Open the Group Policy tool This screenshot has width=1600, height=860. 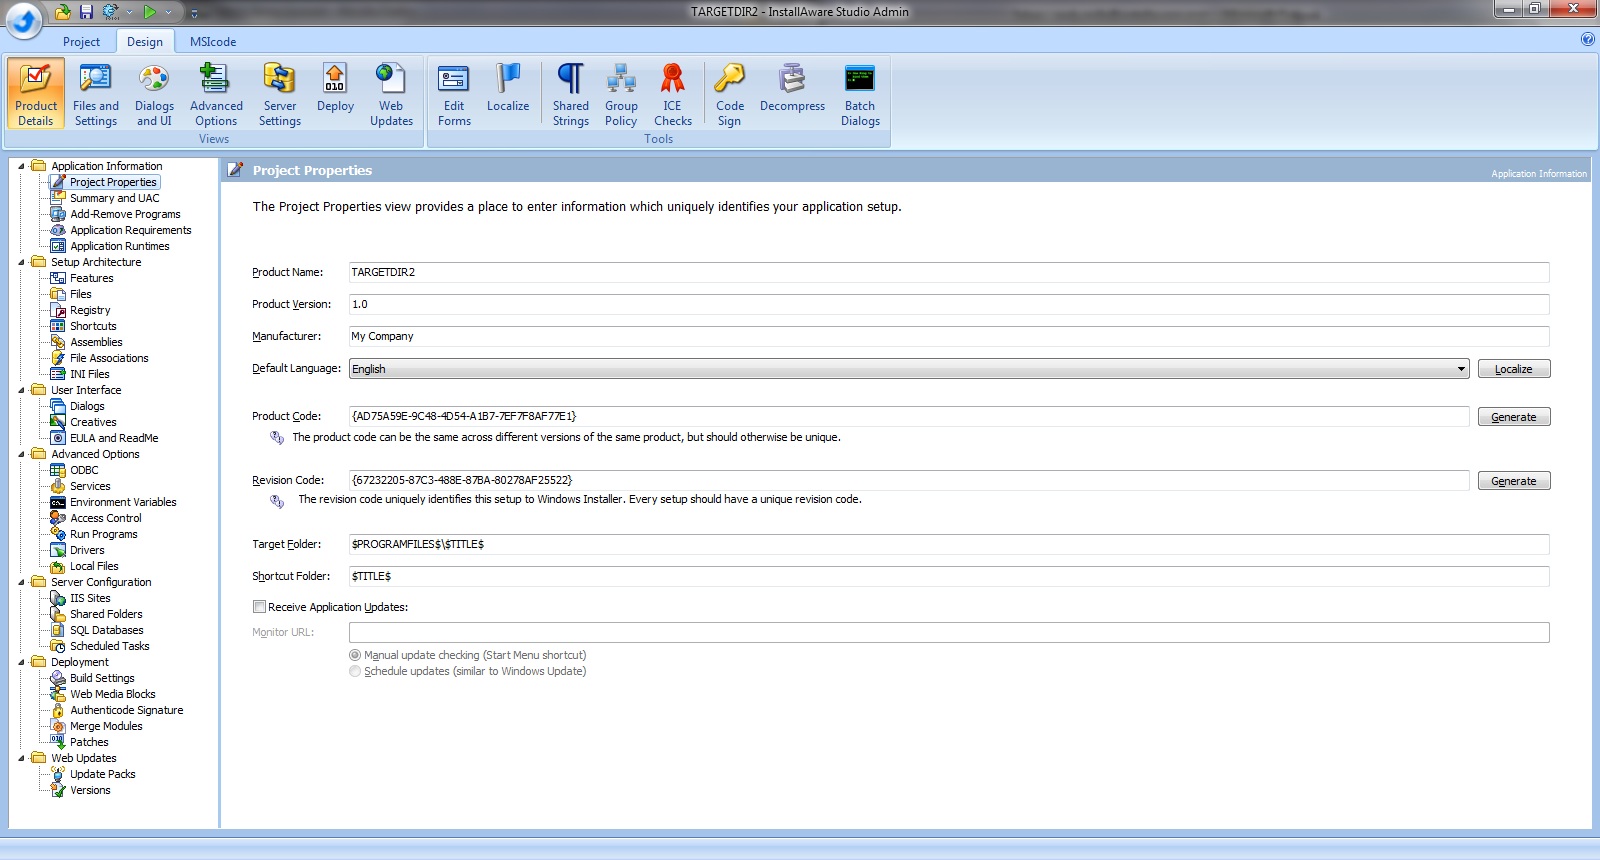tap(621, 94)
